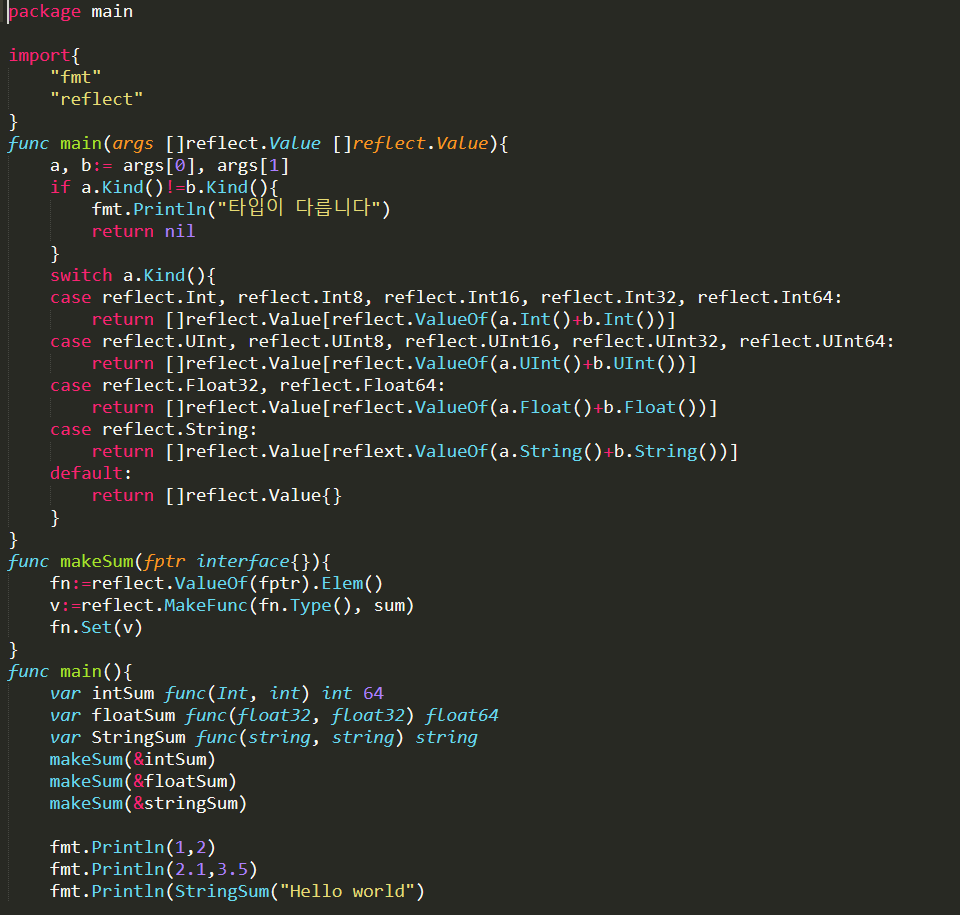Image resolution: width=960 pixels, height=915 pixels.
Task: Click the 'if' keyword
Action: pos(61,187)
